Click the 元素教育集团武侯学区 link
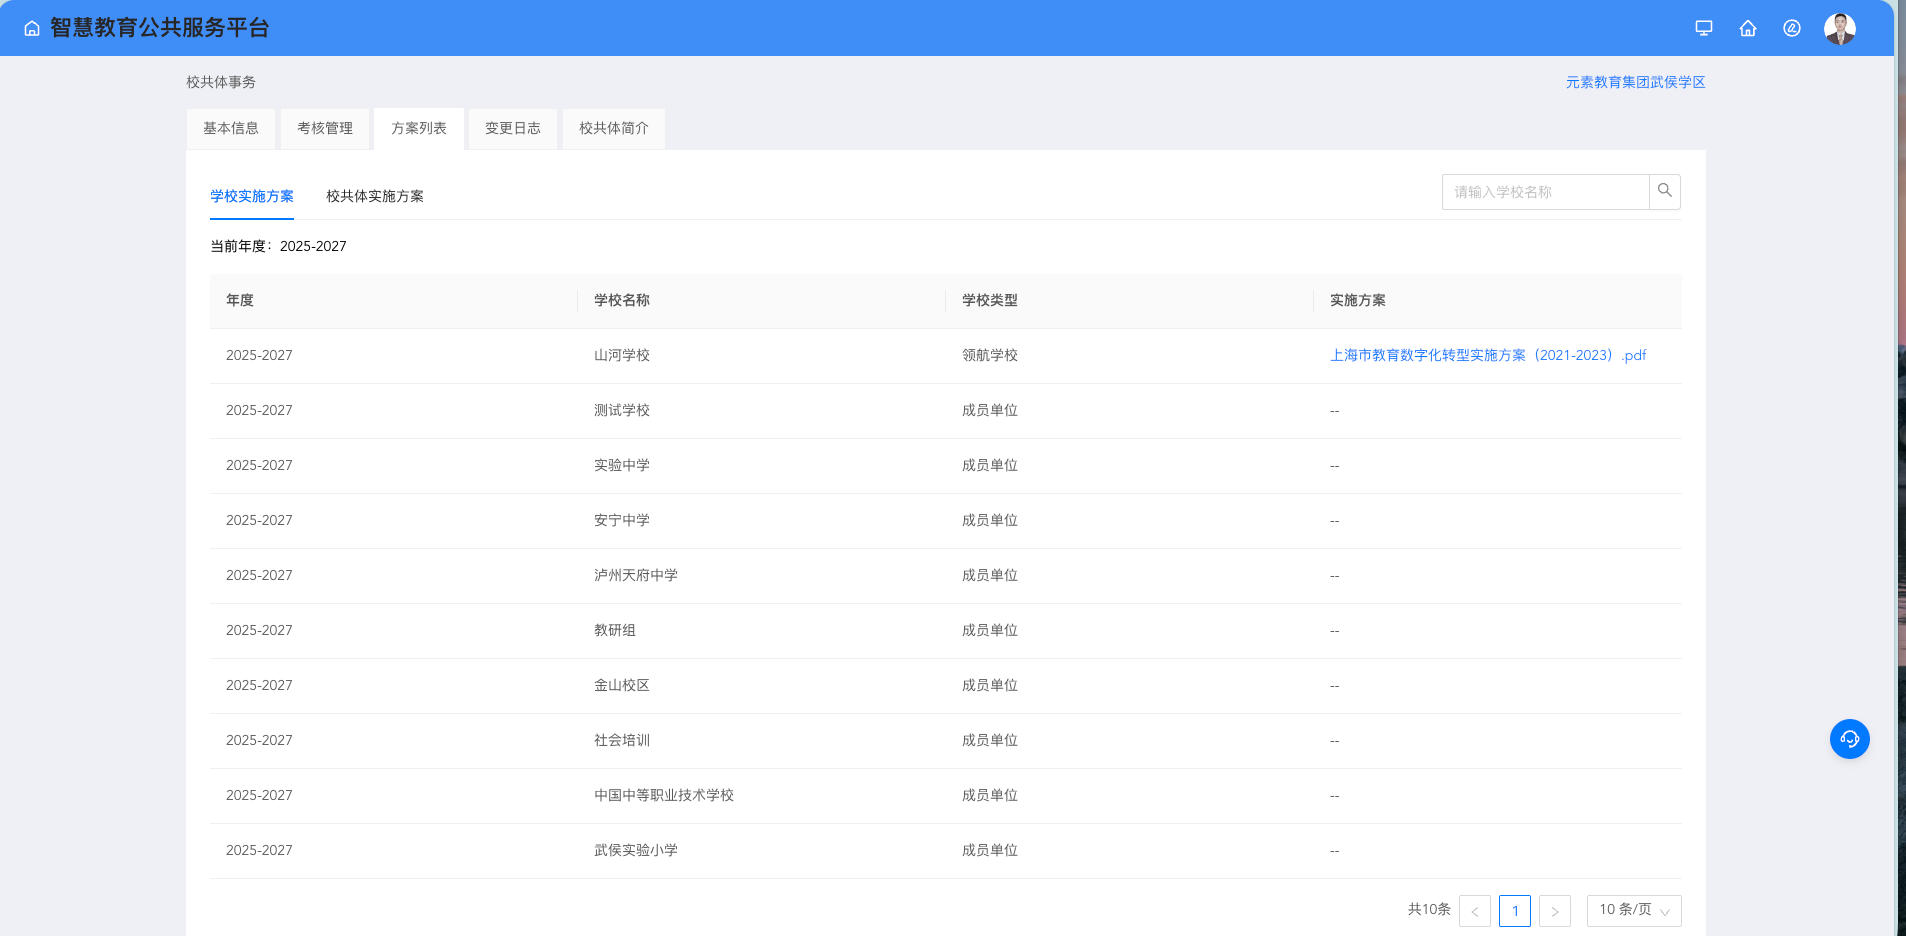Screen dimensions: 1906x936 [x=1635, y=83]
